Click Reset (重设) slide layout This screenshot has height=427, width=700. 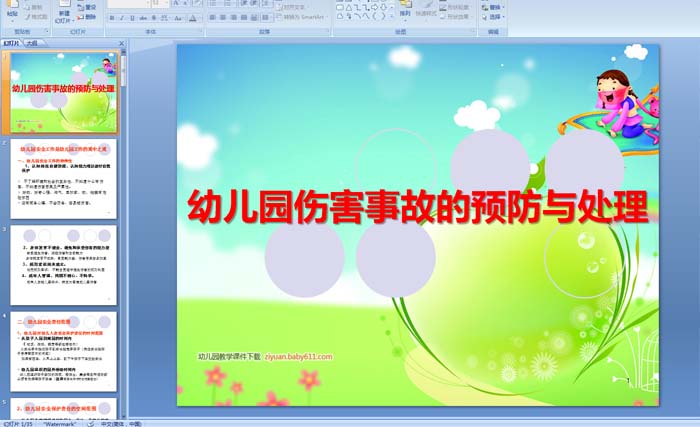pos(87,7)
